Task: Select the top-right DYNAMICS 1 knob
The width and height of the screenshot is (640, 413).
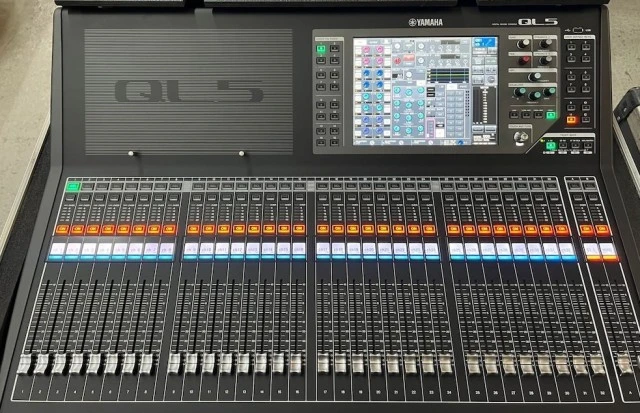Action: (546, 43)
